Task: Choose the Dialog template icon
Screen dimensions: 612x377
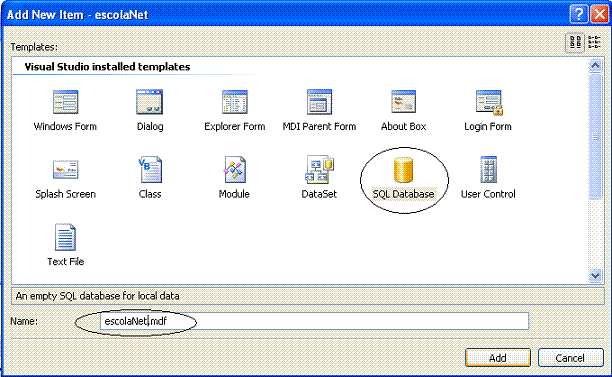Action: click(149, 102)
